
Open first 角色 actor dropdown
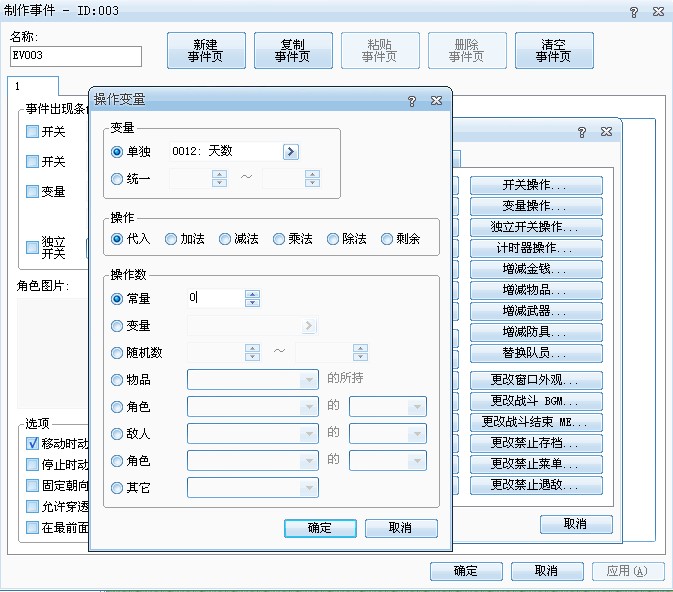(253, 407)
